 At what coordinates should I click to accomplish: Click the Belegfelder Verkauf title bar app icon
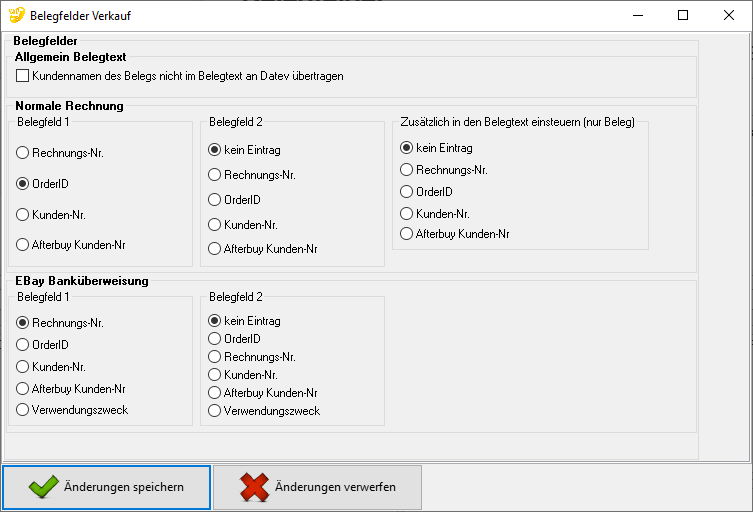click(x=16, y=16)
